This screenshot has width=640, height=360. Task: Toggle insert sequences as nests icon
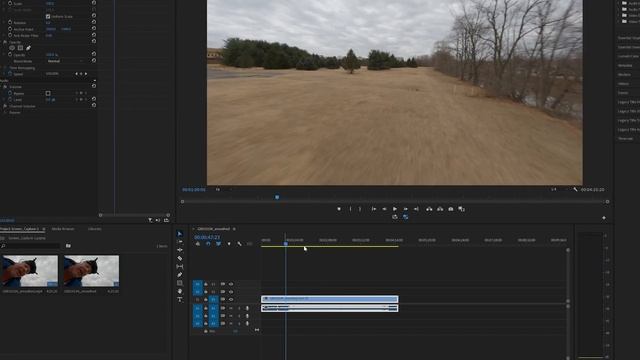point(198,244)
